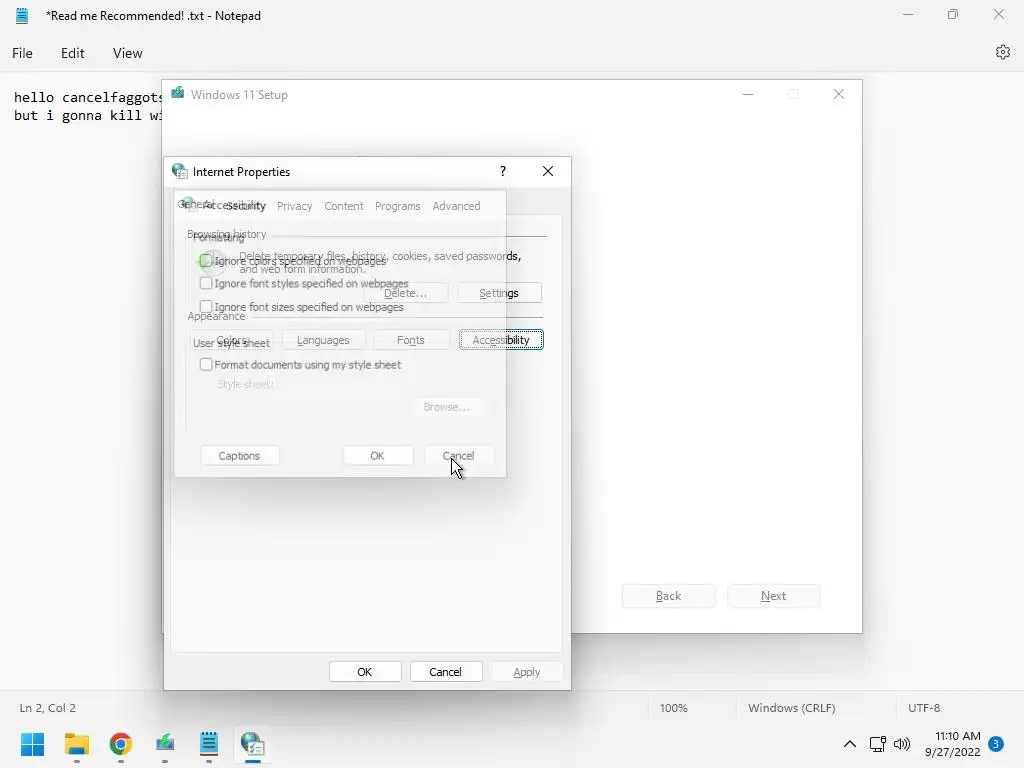The height and width of the screenshot is (768, 1024).
Task: Close the Internet Properties dialog
Action: tap(548, 171)
